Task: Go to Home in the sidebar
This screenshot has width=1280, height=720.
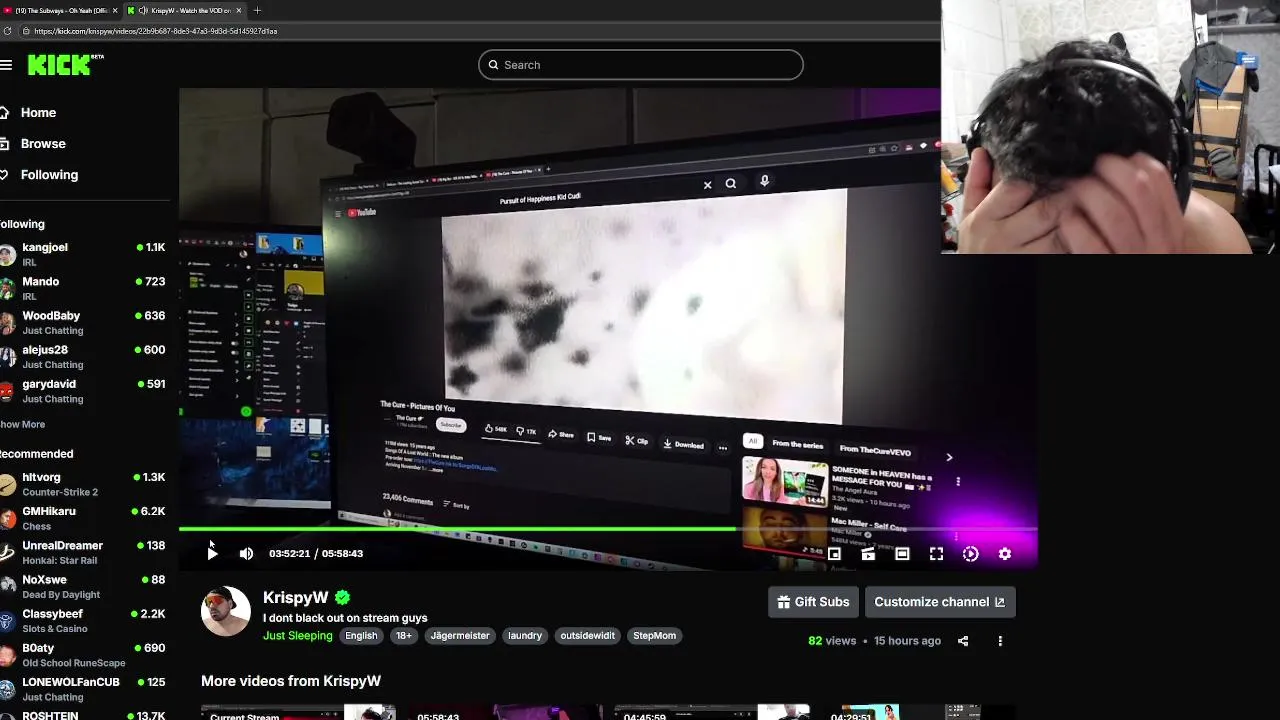Action: pyautogui.click(x=38, y=113)
